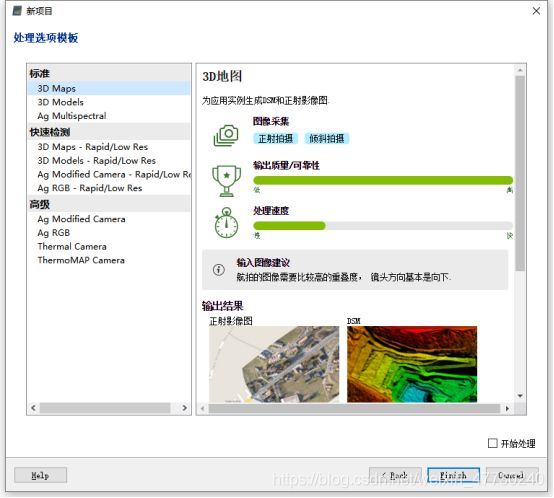Click Finish to create the project
The width and height of the screenshot is (554, 498).
(453, 475)
